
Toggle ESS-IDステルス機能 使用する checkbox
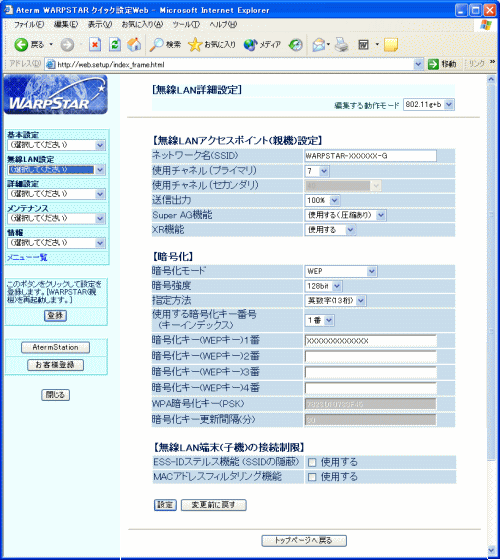pos(312,462)
